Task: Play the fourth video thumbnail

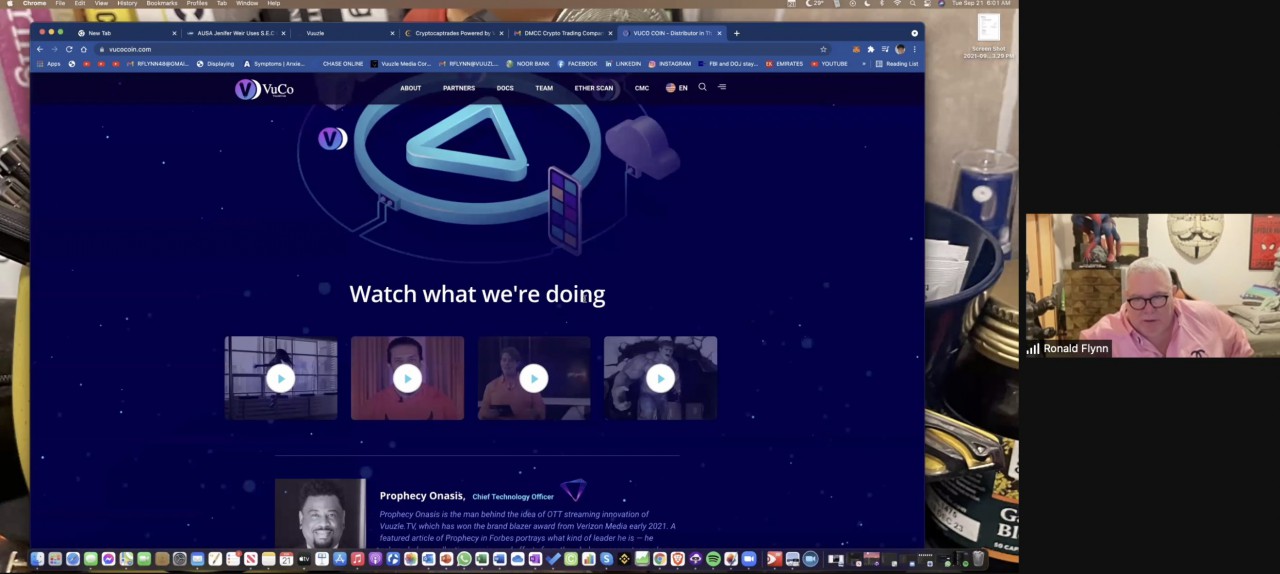Action: (660, 378)
